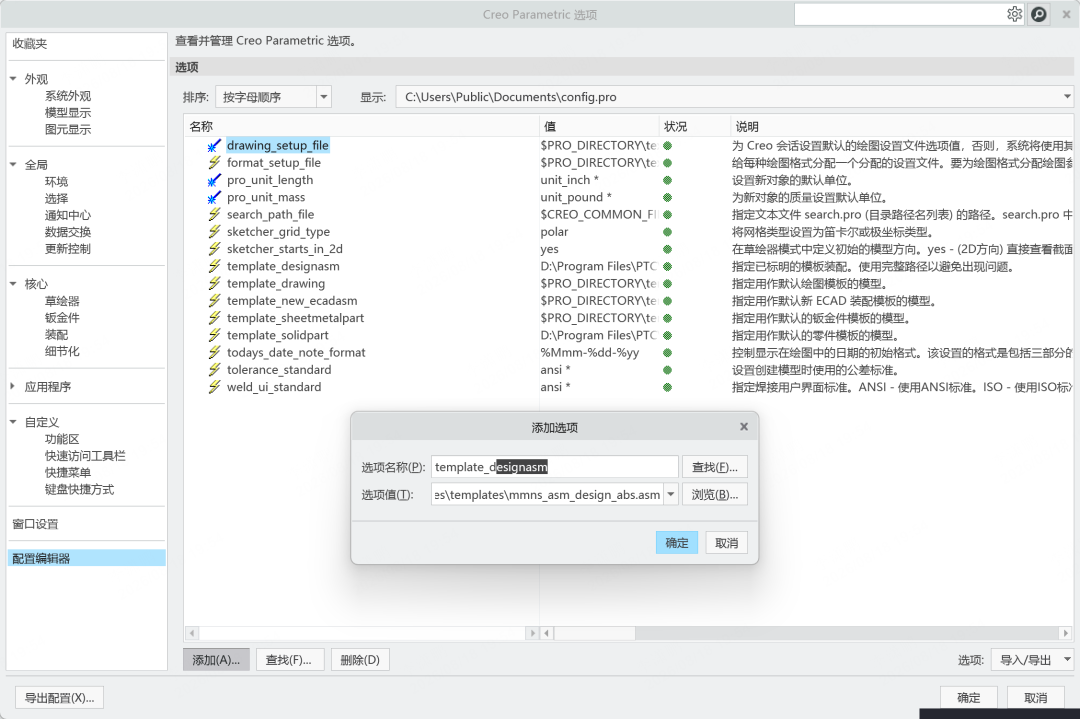Open the 显示 config.pro path dropdown

click(x=1067, y=97)
